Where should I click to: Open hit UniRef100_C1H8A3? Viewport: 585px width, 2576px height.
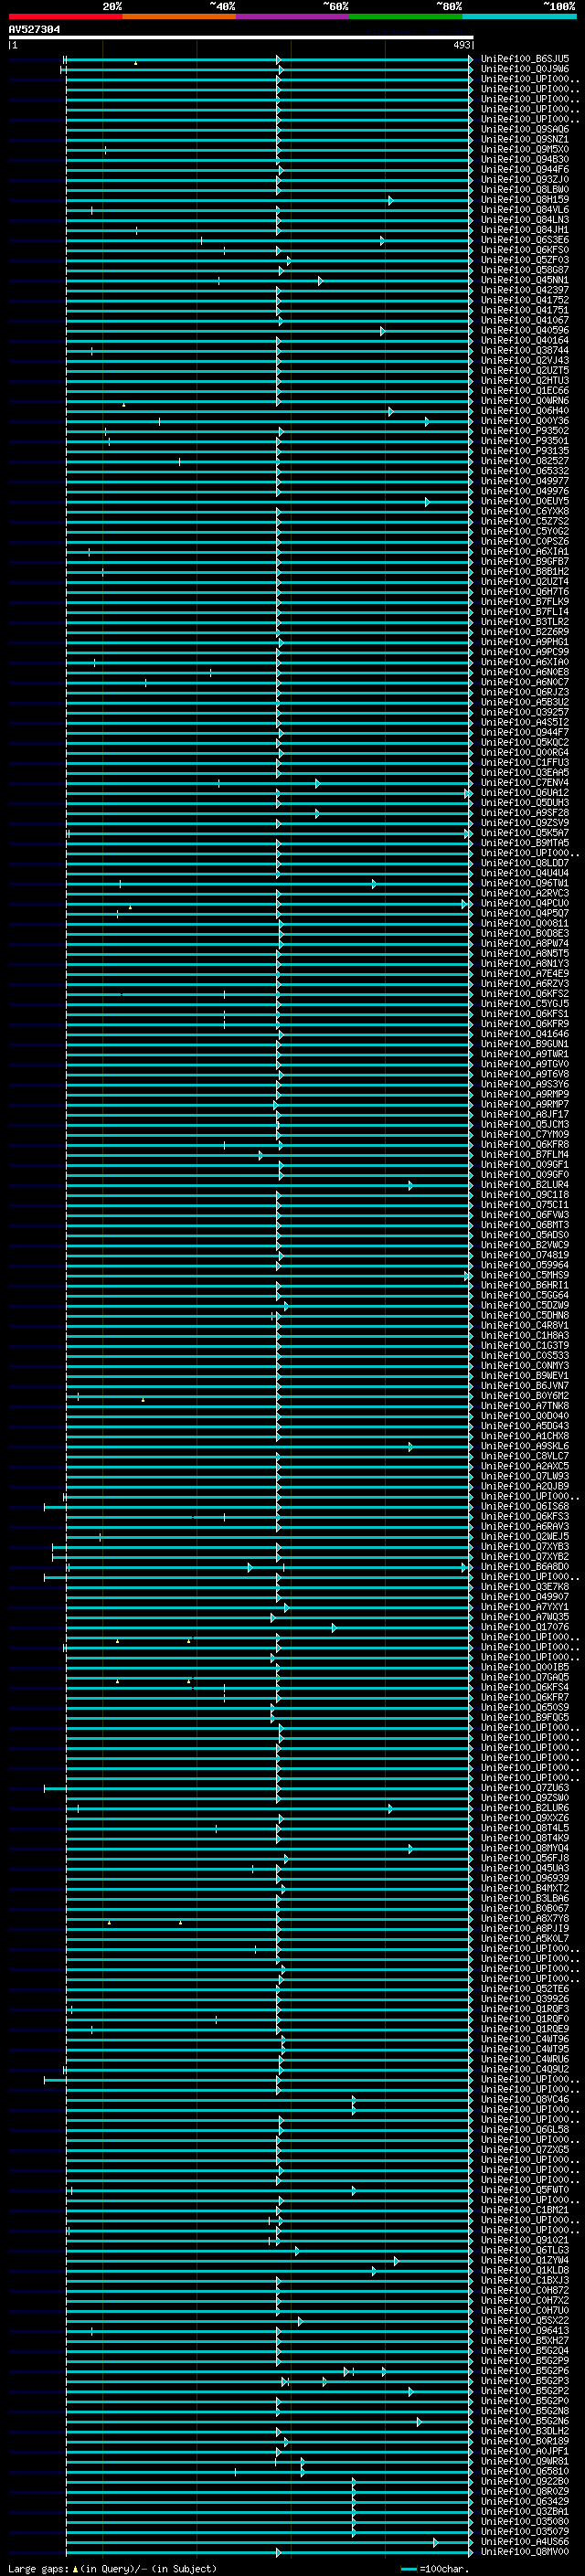click(x=525, y=1336)
